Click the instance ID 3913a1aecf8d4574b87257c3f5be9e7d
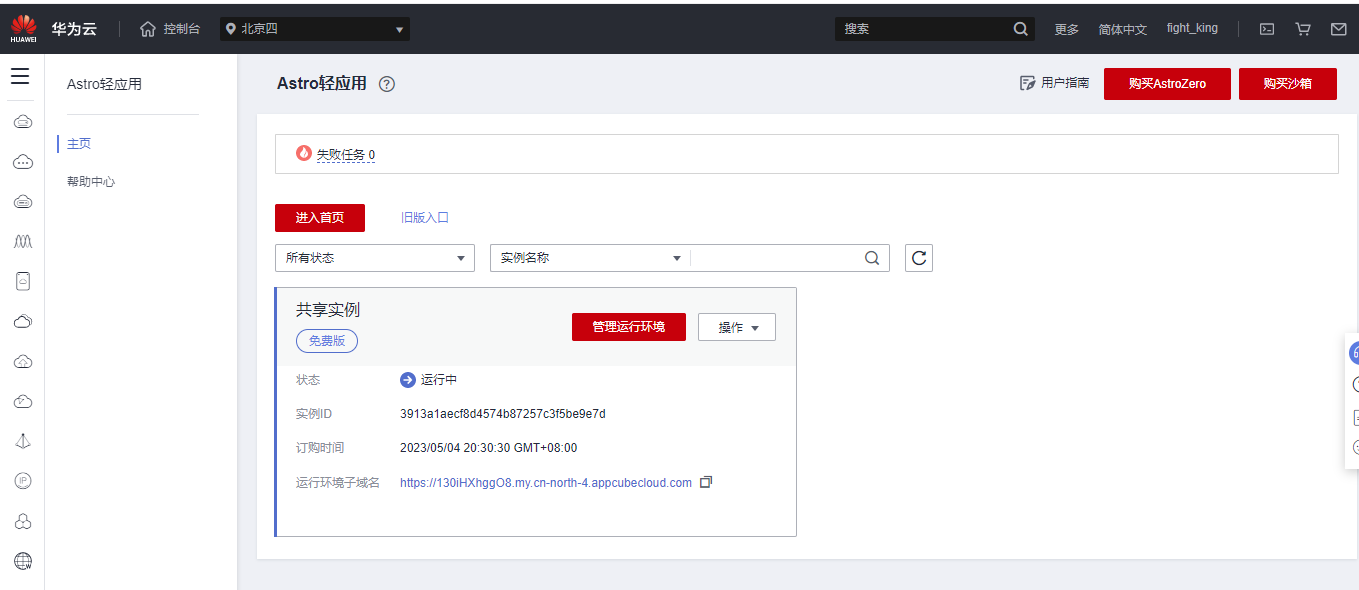Viewport: 1359px width, 590px height. tap(503, 414)
